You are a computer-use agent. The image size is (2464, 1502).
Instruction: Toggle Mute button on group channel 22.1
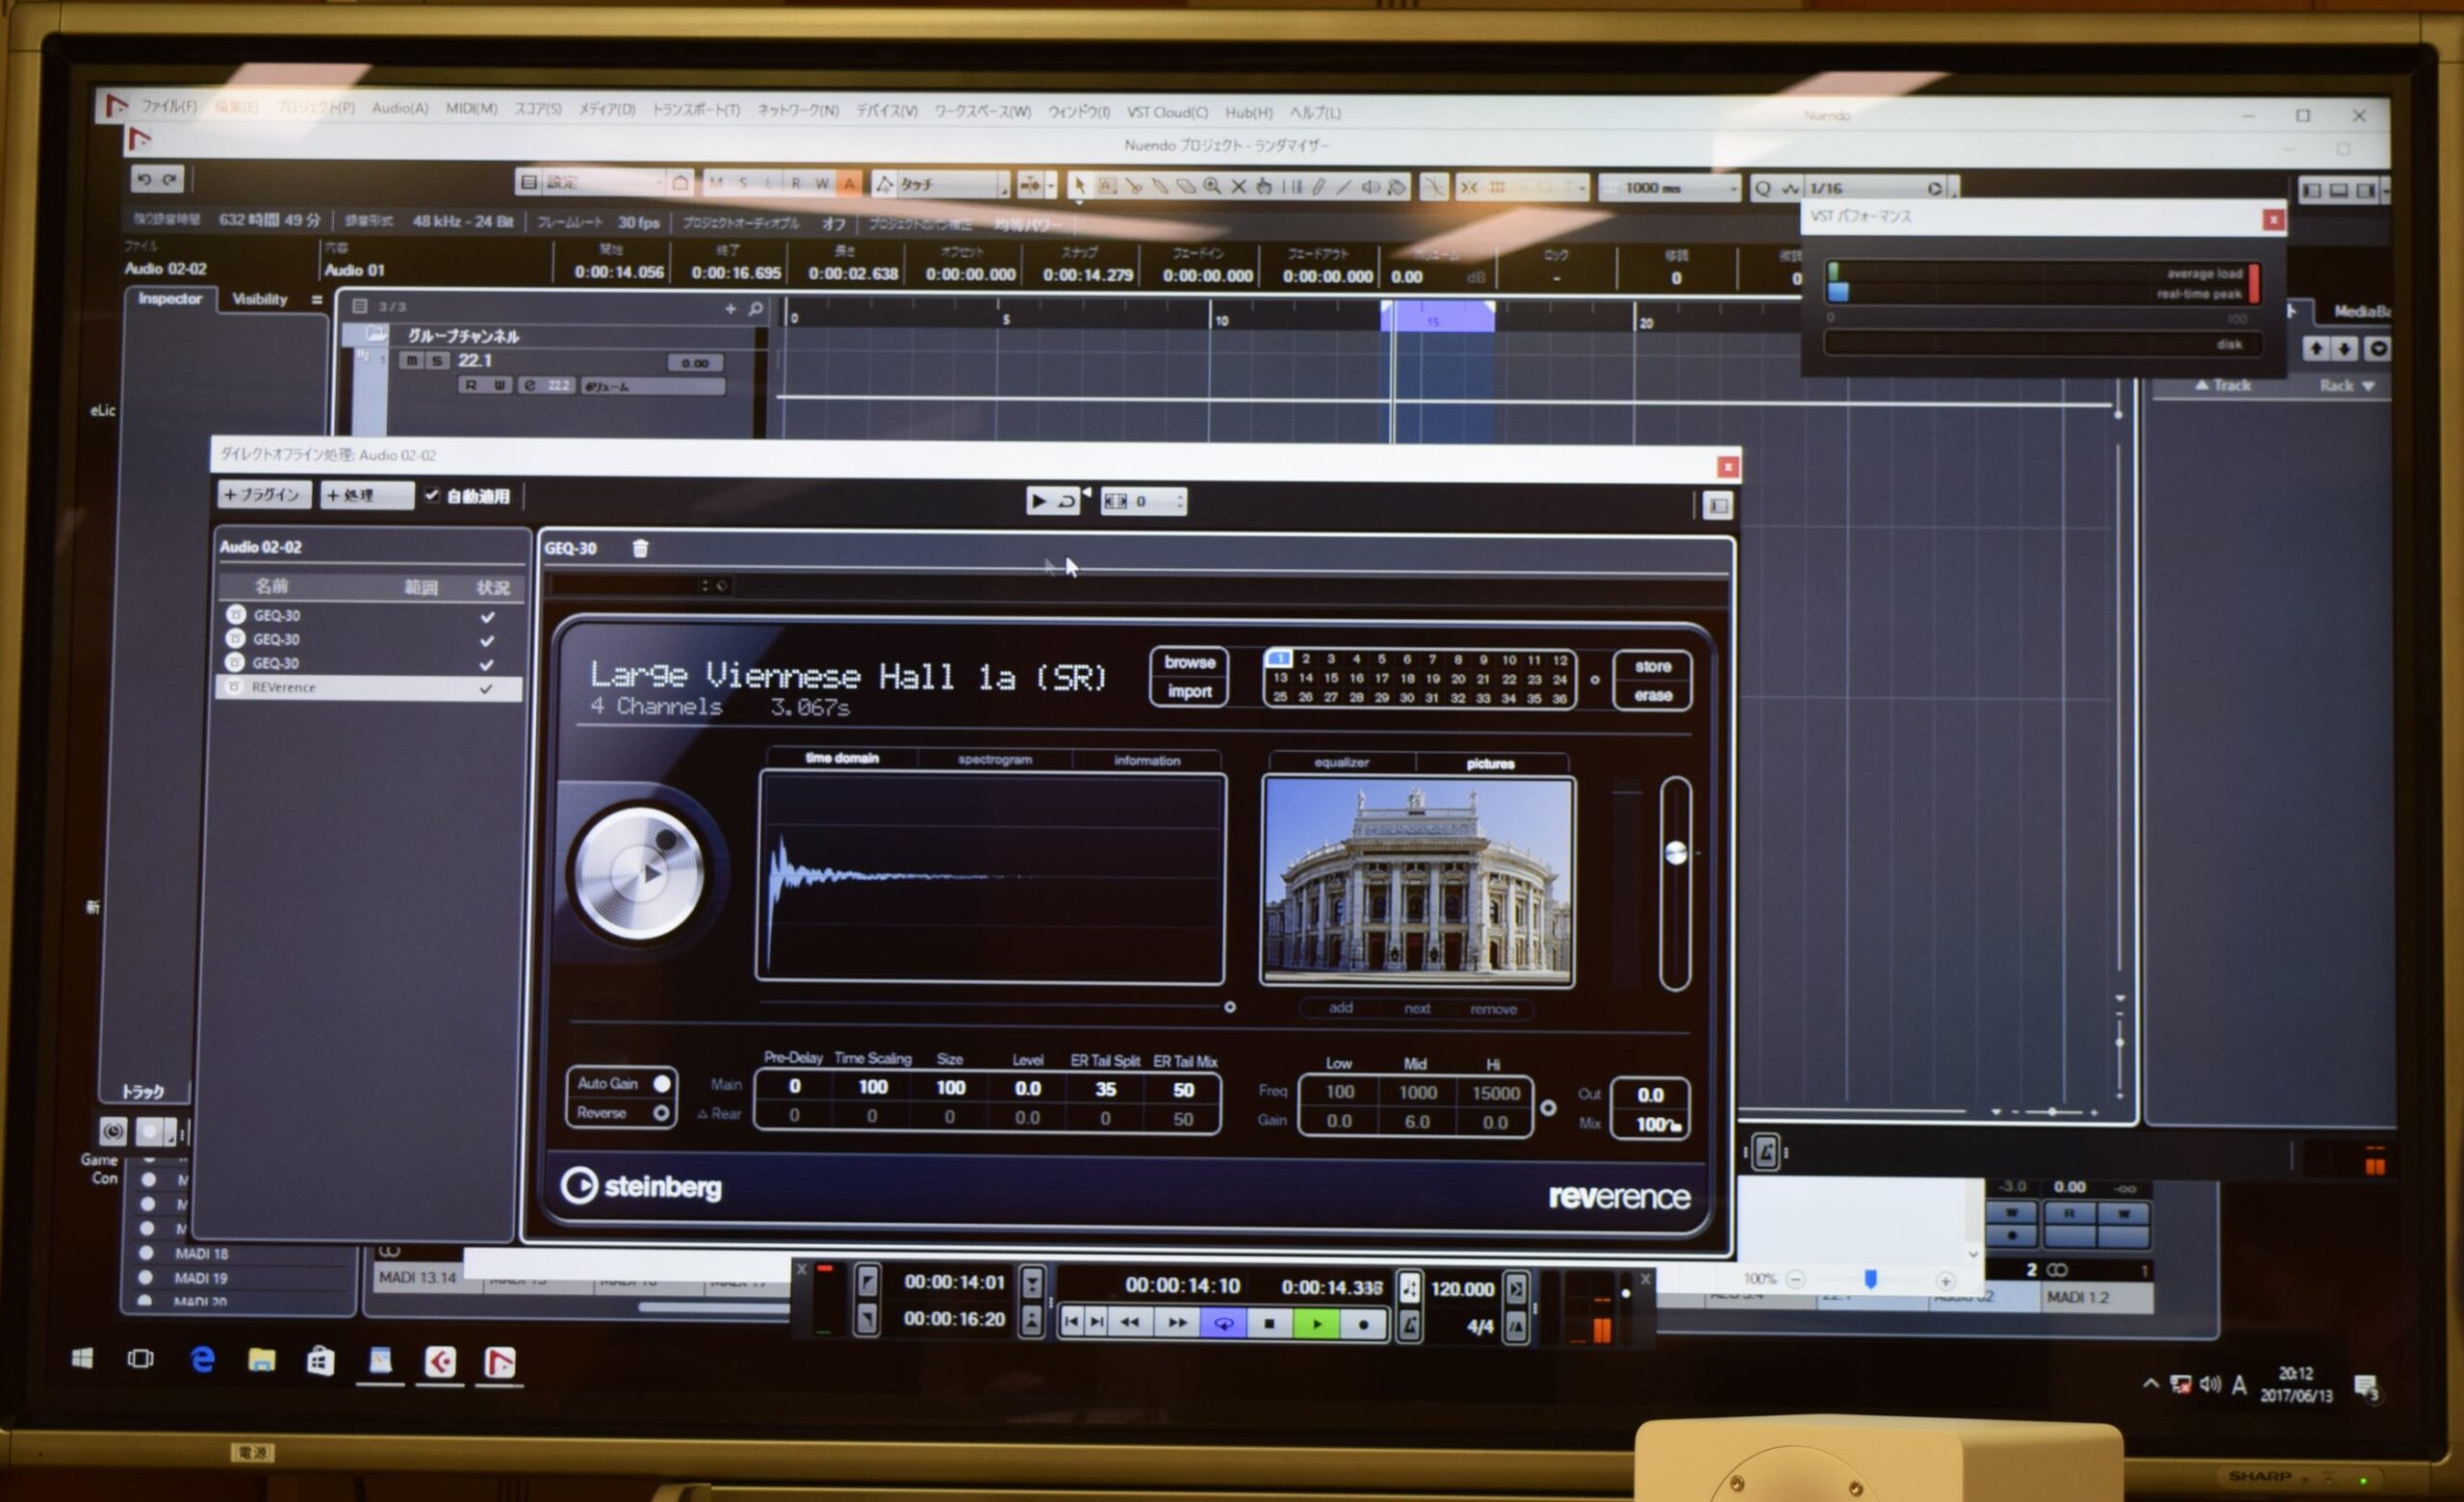[412, 360]
